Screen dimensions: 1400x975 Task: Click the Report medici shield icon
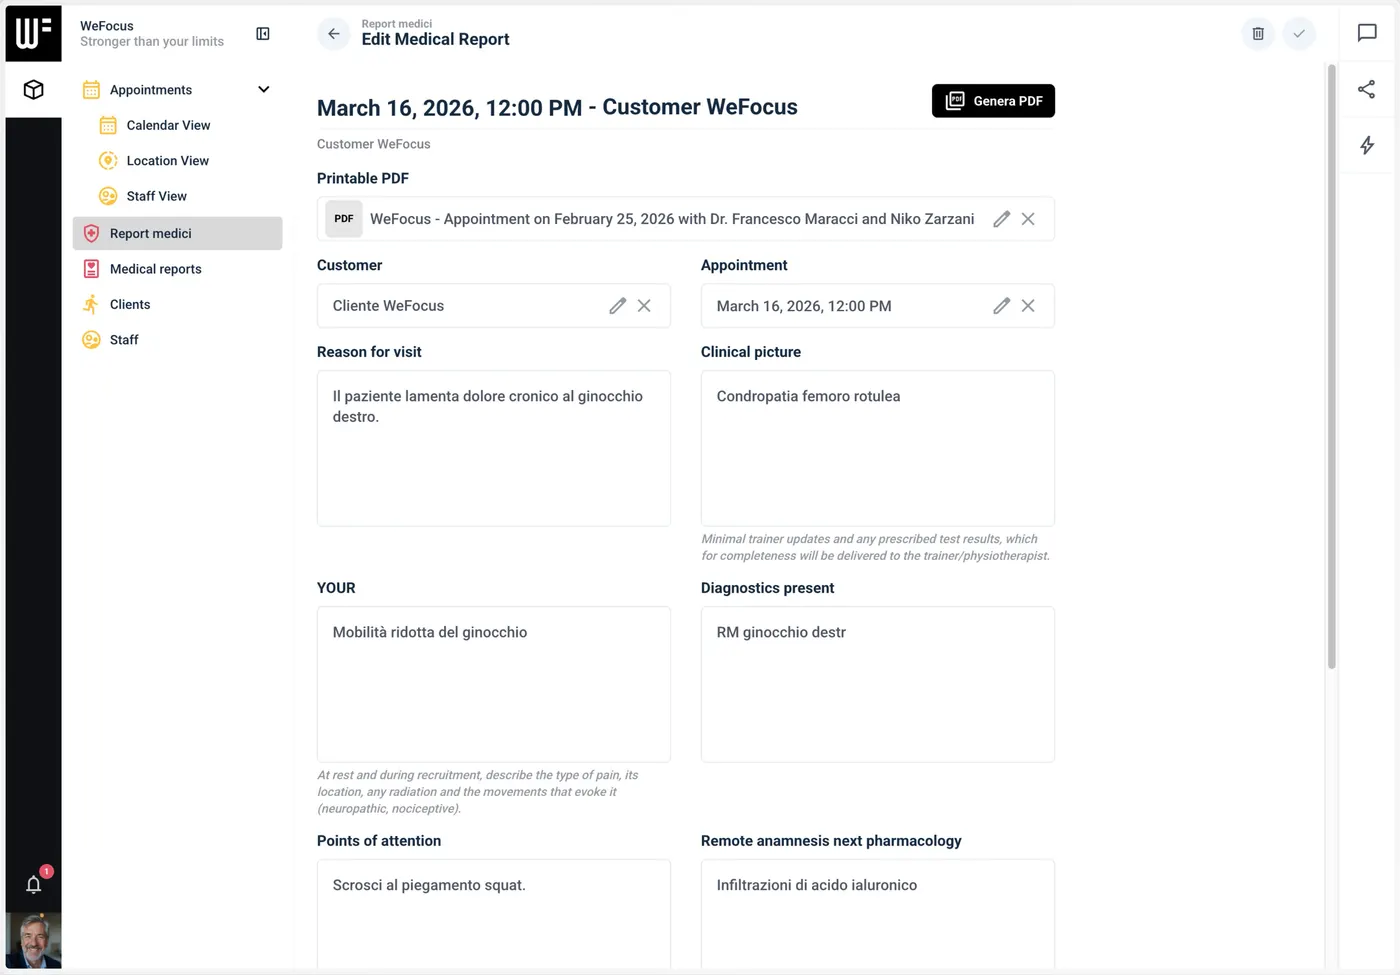91,233
